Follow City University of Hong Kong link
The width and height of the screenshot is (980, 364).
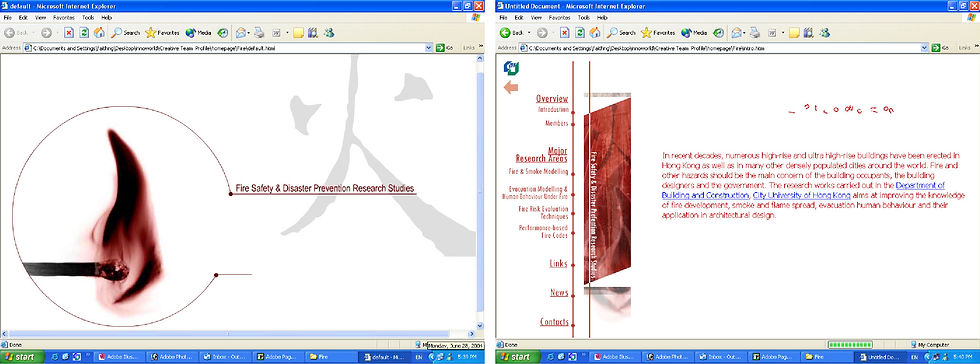coord(802,195)
